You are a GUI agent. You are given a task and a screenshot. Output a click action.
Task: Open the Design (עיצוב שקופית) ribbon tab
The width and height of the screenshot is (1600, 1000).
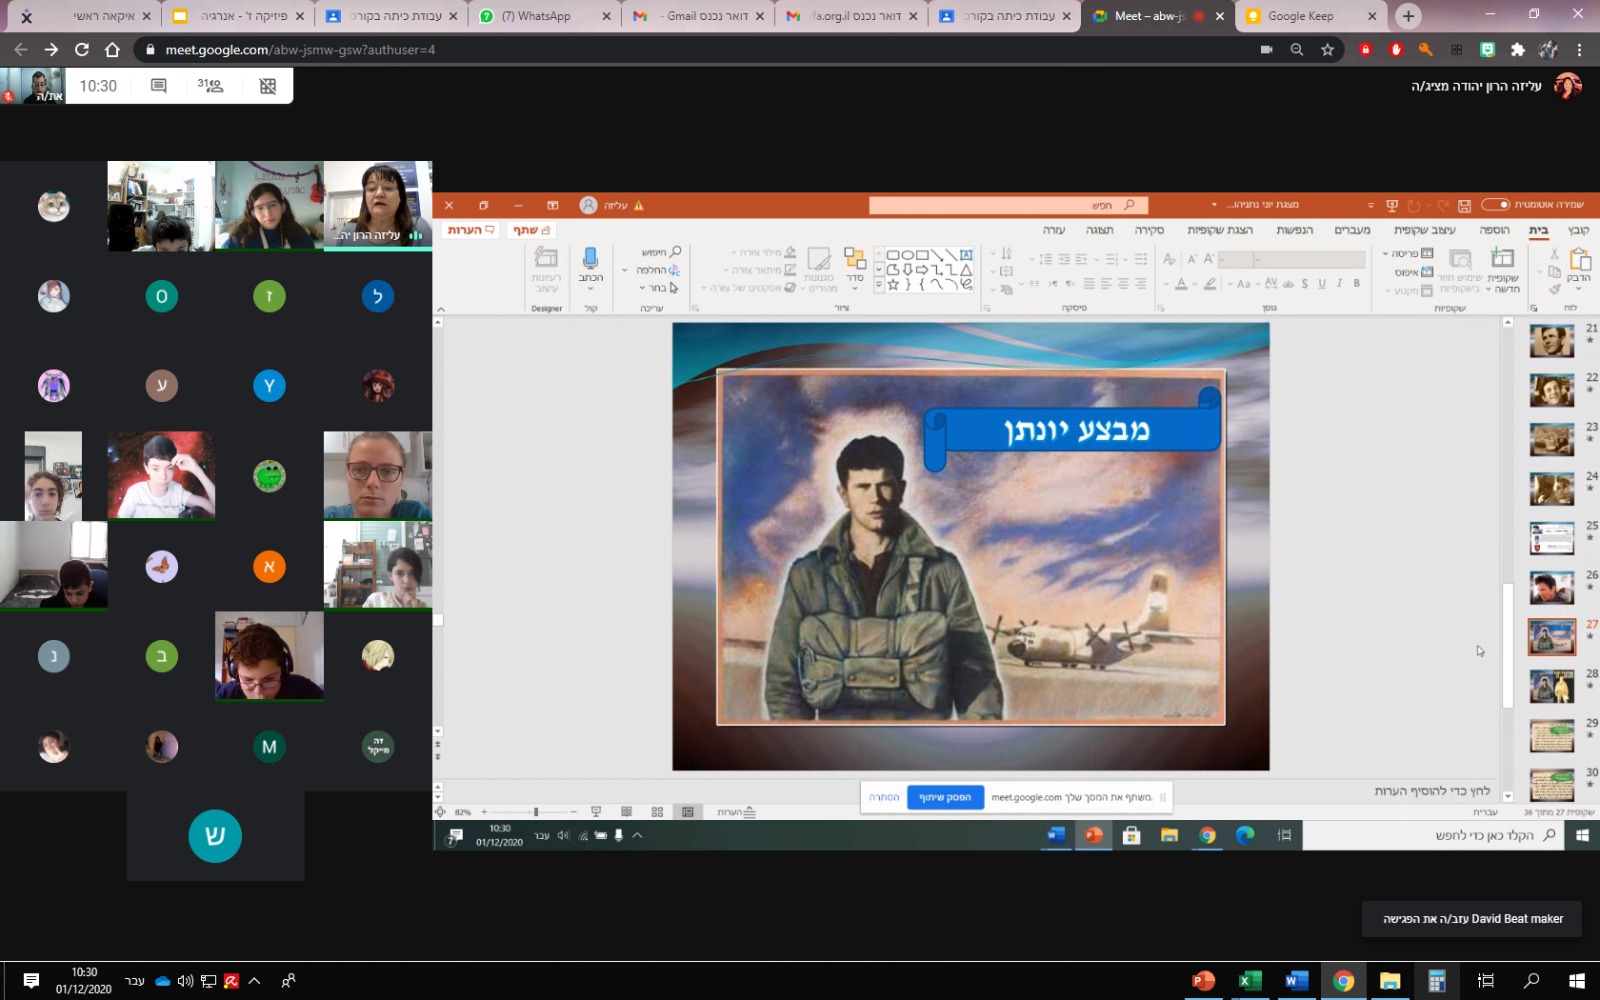click(1425, 231)
